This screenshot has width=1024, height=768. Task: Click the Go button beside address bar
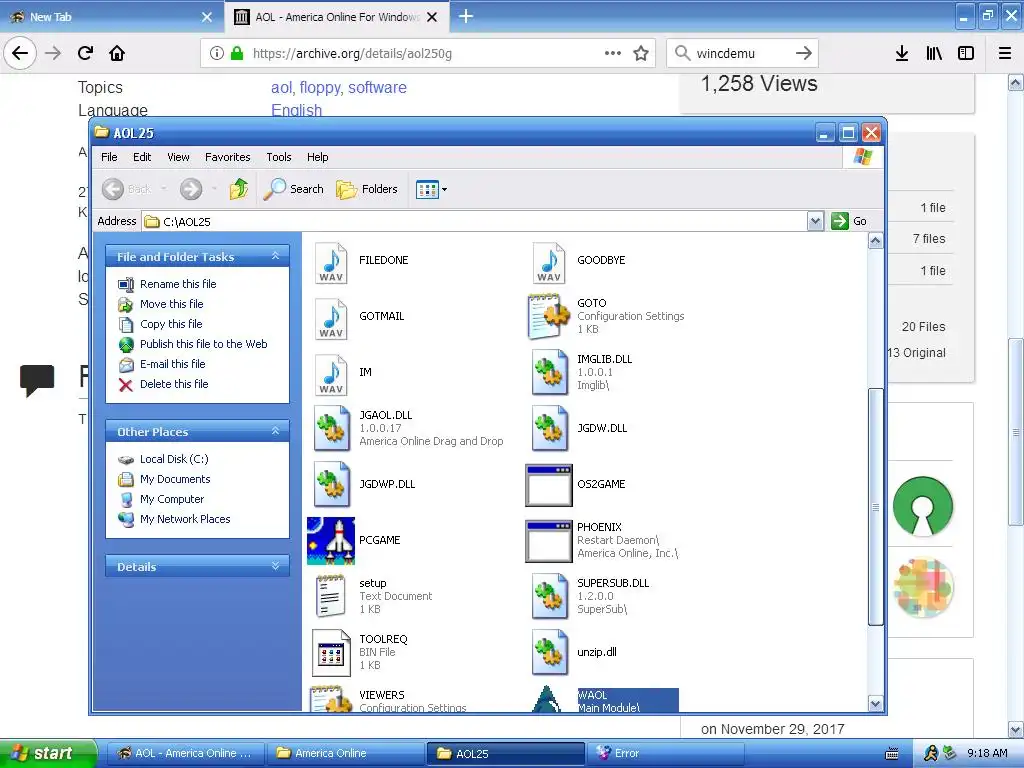pos(849,221)
